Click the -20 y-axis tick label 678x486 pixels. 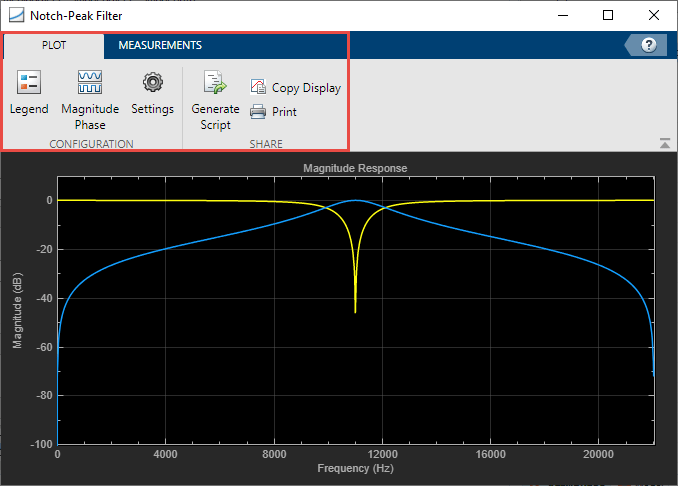click(x=44, y=249)
